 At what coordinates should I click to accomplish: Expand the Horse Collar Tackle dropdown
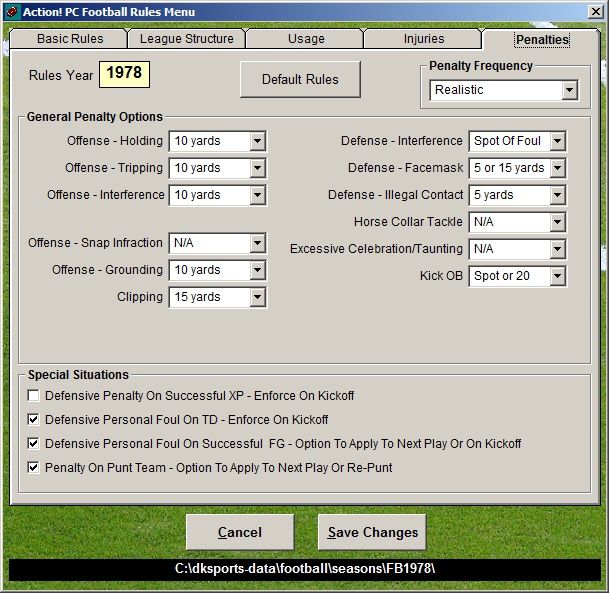[x=557, y=222]
